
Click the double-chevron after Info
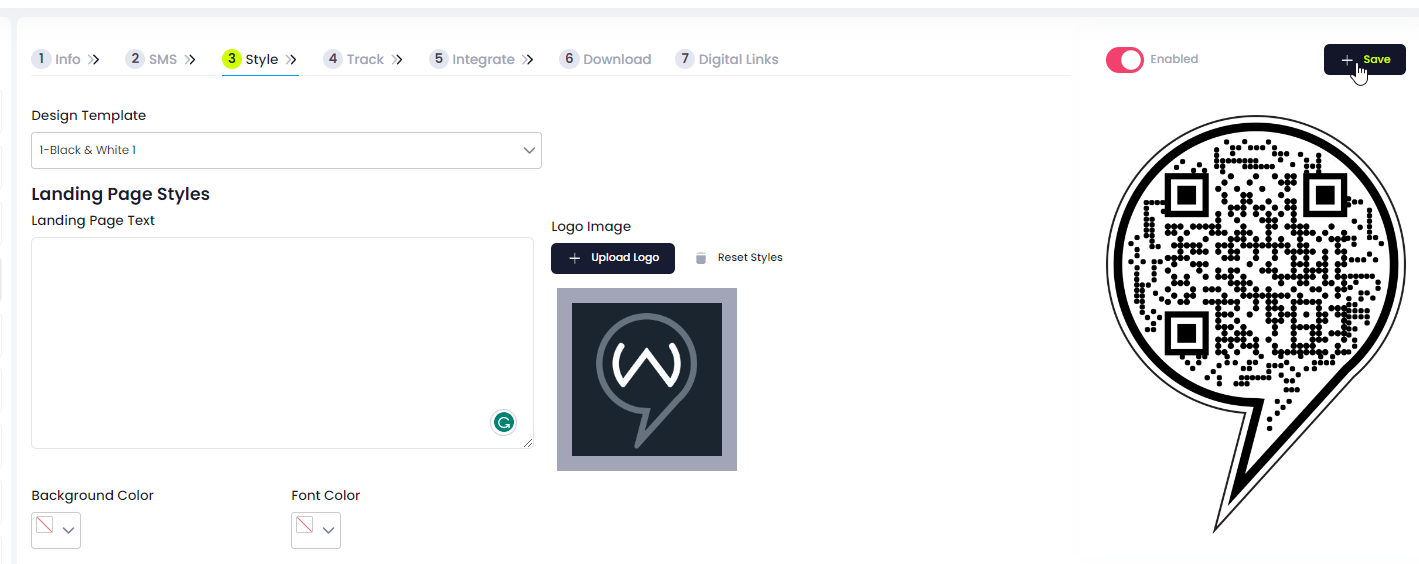click(x=94, y=60)
